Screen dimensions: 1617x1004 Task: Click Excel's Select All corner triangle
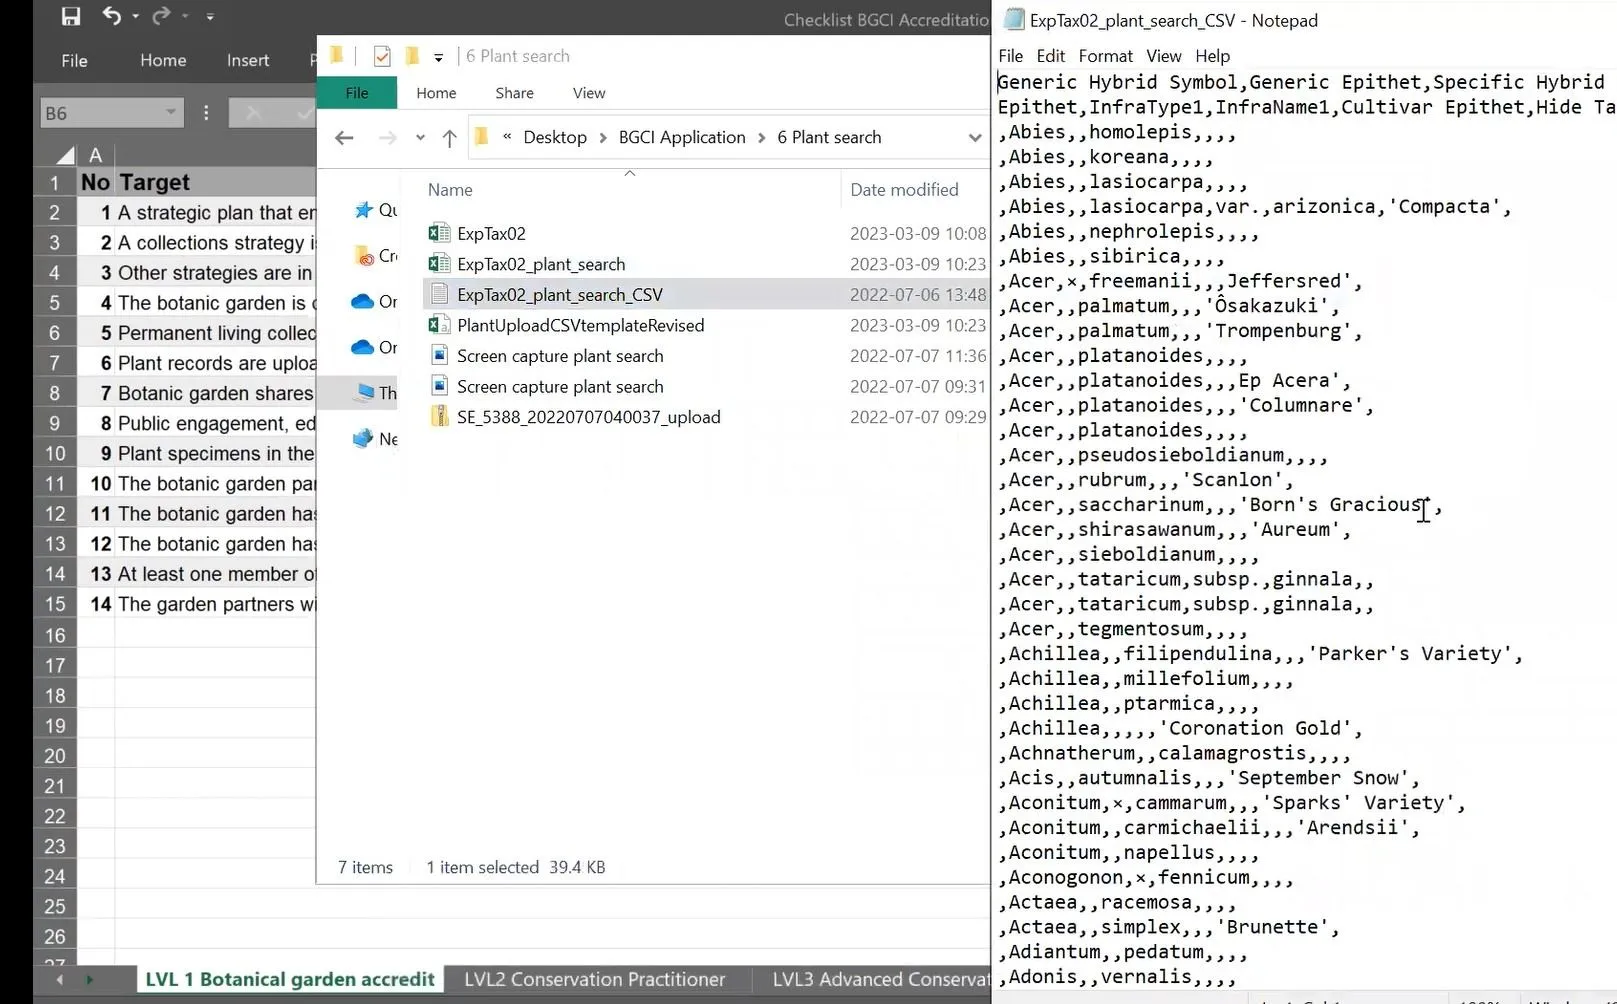(x=65, y=155)
